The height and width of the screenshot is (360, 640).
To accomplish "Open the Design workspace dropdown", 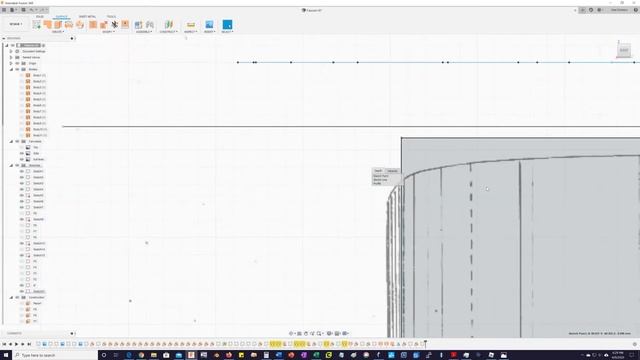I will (16, 24).
